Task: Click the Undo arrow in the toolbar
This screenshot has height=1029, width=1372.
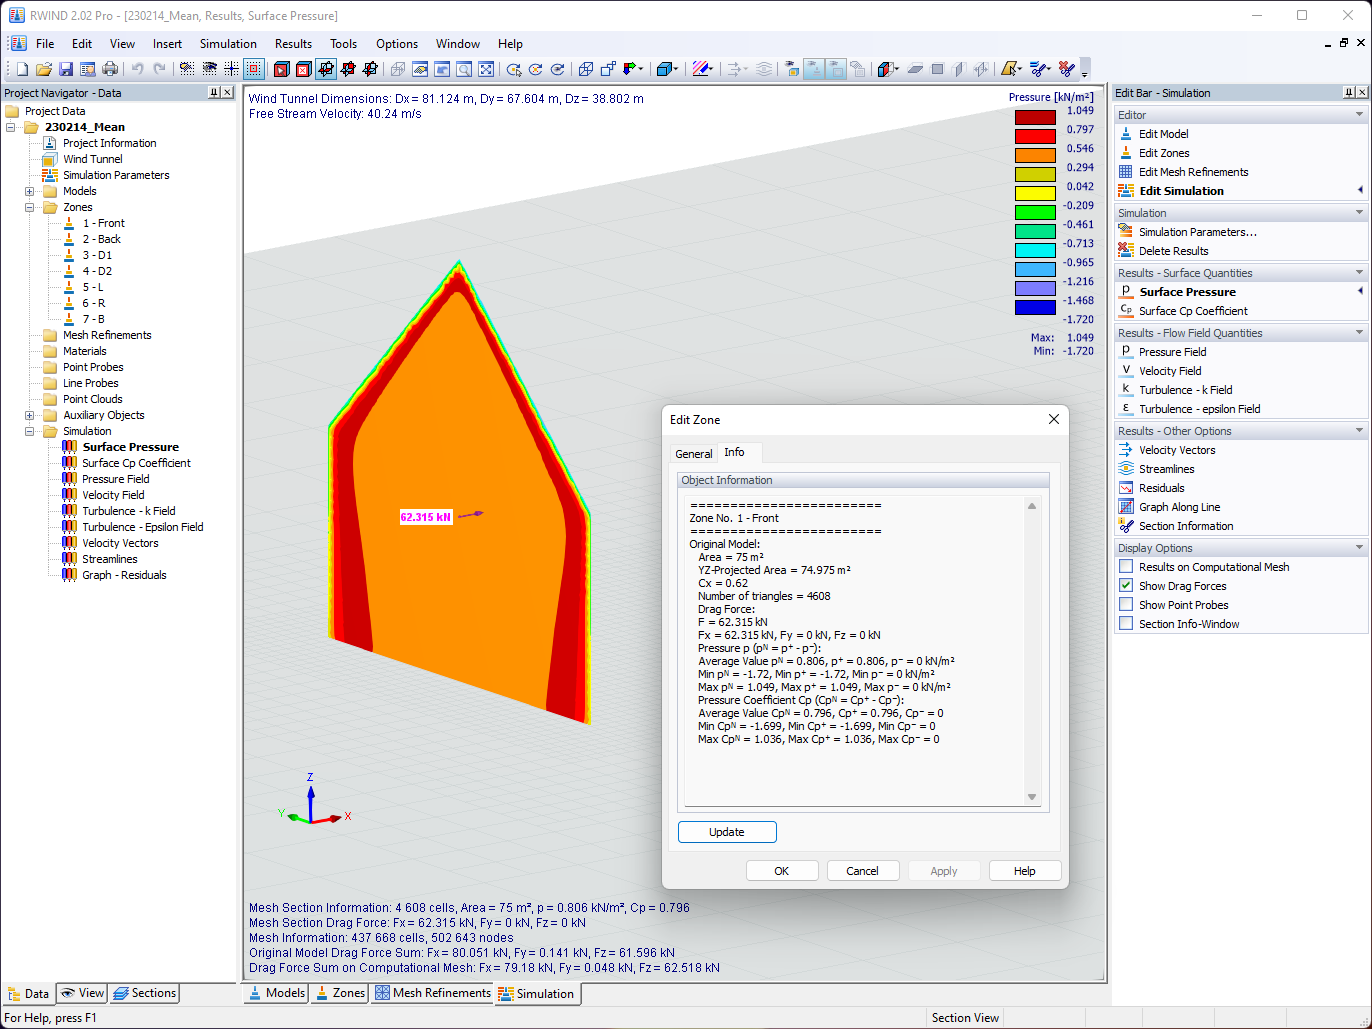Action: click(x=137, y=69)
